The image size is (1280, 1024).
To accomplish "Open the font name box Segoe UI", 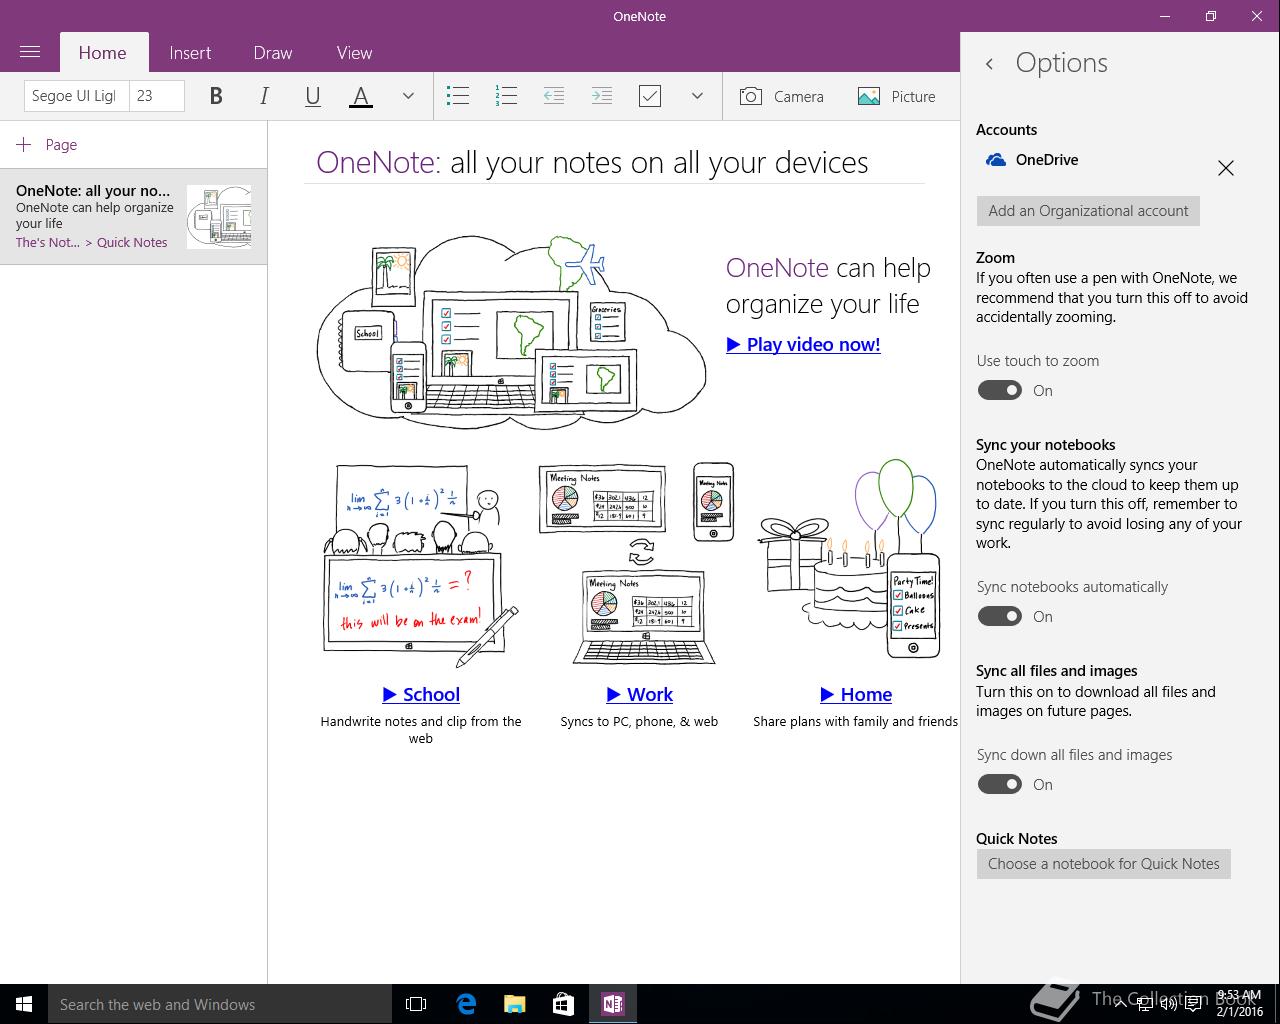I will click(x=76, y=96).
